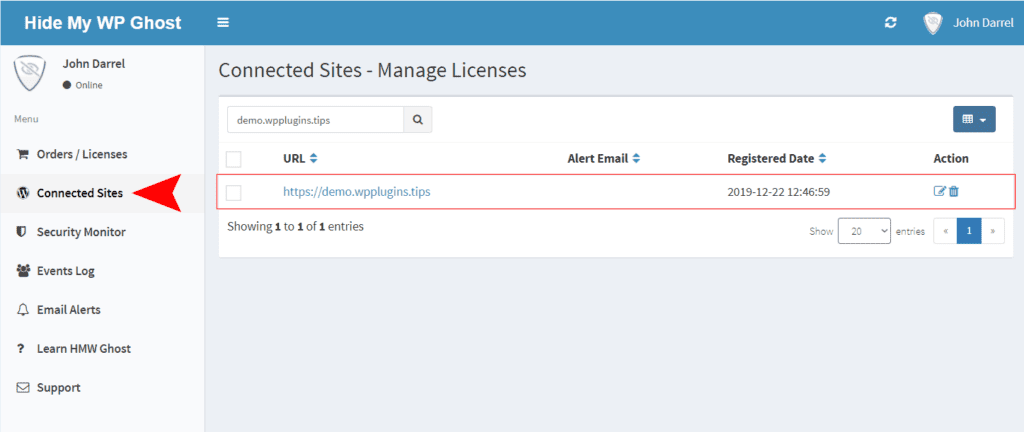The height and width of the screenshot is (432, 1024).
Task: Click the sidebar shield avatar image
Action: 30,74
